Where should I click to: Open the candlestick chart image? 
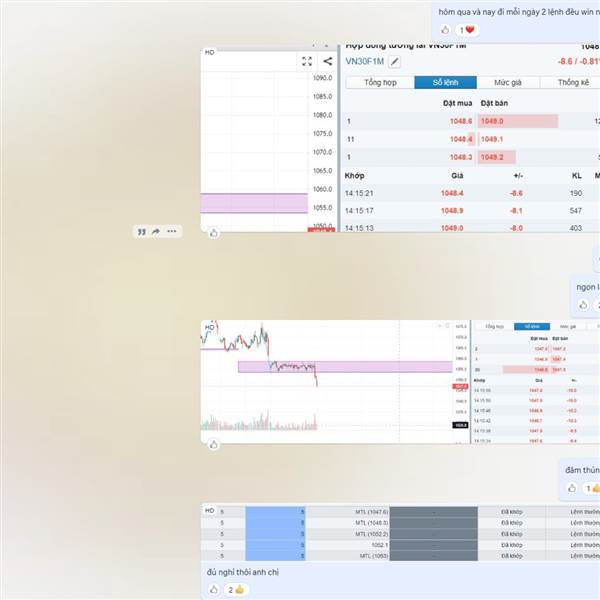point(400,382)
